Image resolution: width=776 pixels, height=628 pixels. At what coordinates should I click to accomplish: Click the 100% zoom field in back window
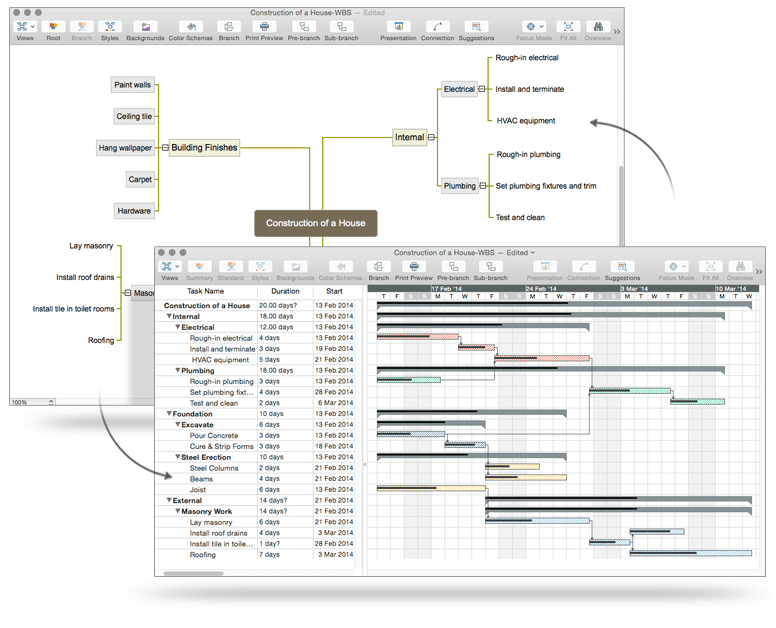point(32,402)
